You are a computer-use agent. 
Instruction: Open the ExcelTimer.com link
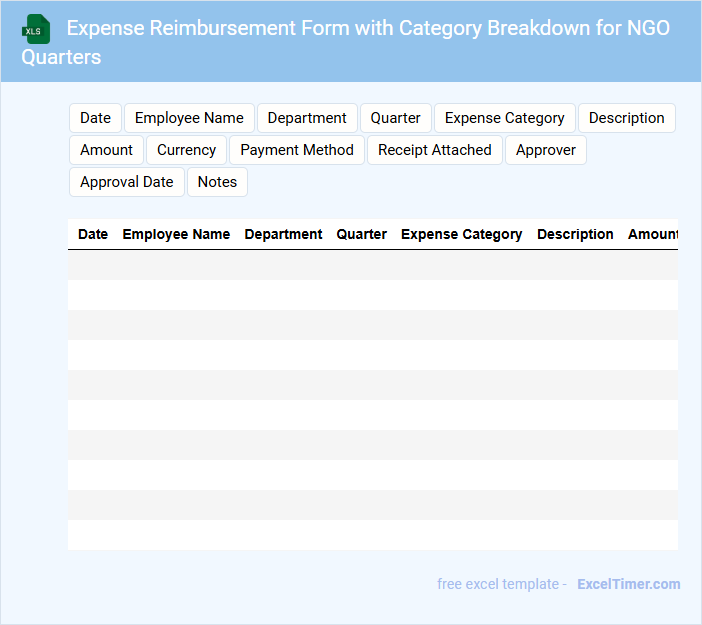(628, 584)
